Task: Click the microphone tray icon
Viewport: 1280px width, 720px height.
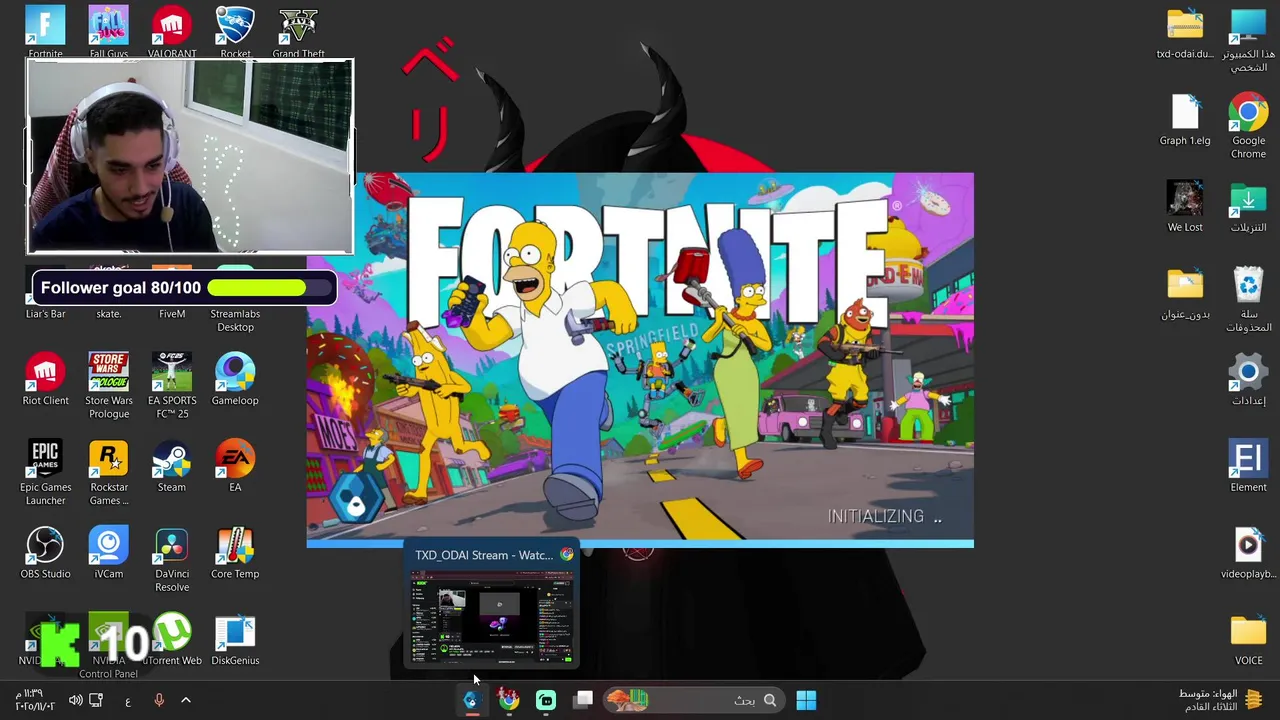Action: [x=158, y=700]
